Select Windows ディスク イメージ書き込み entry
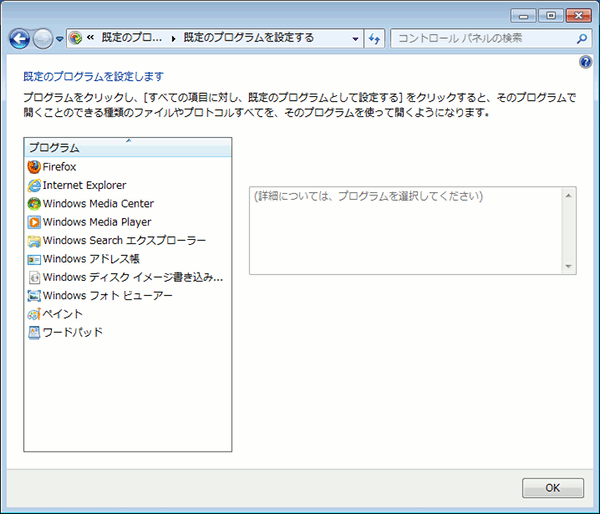 click(132, 277)
